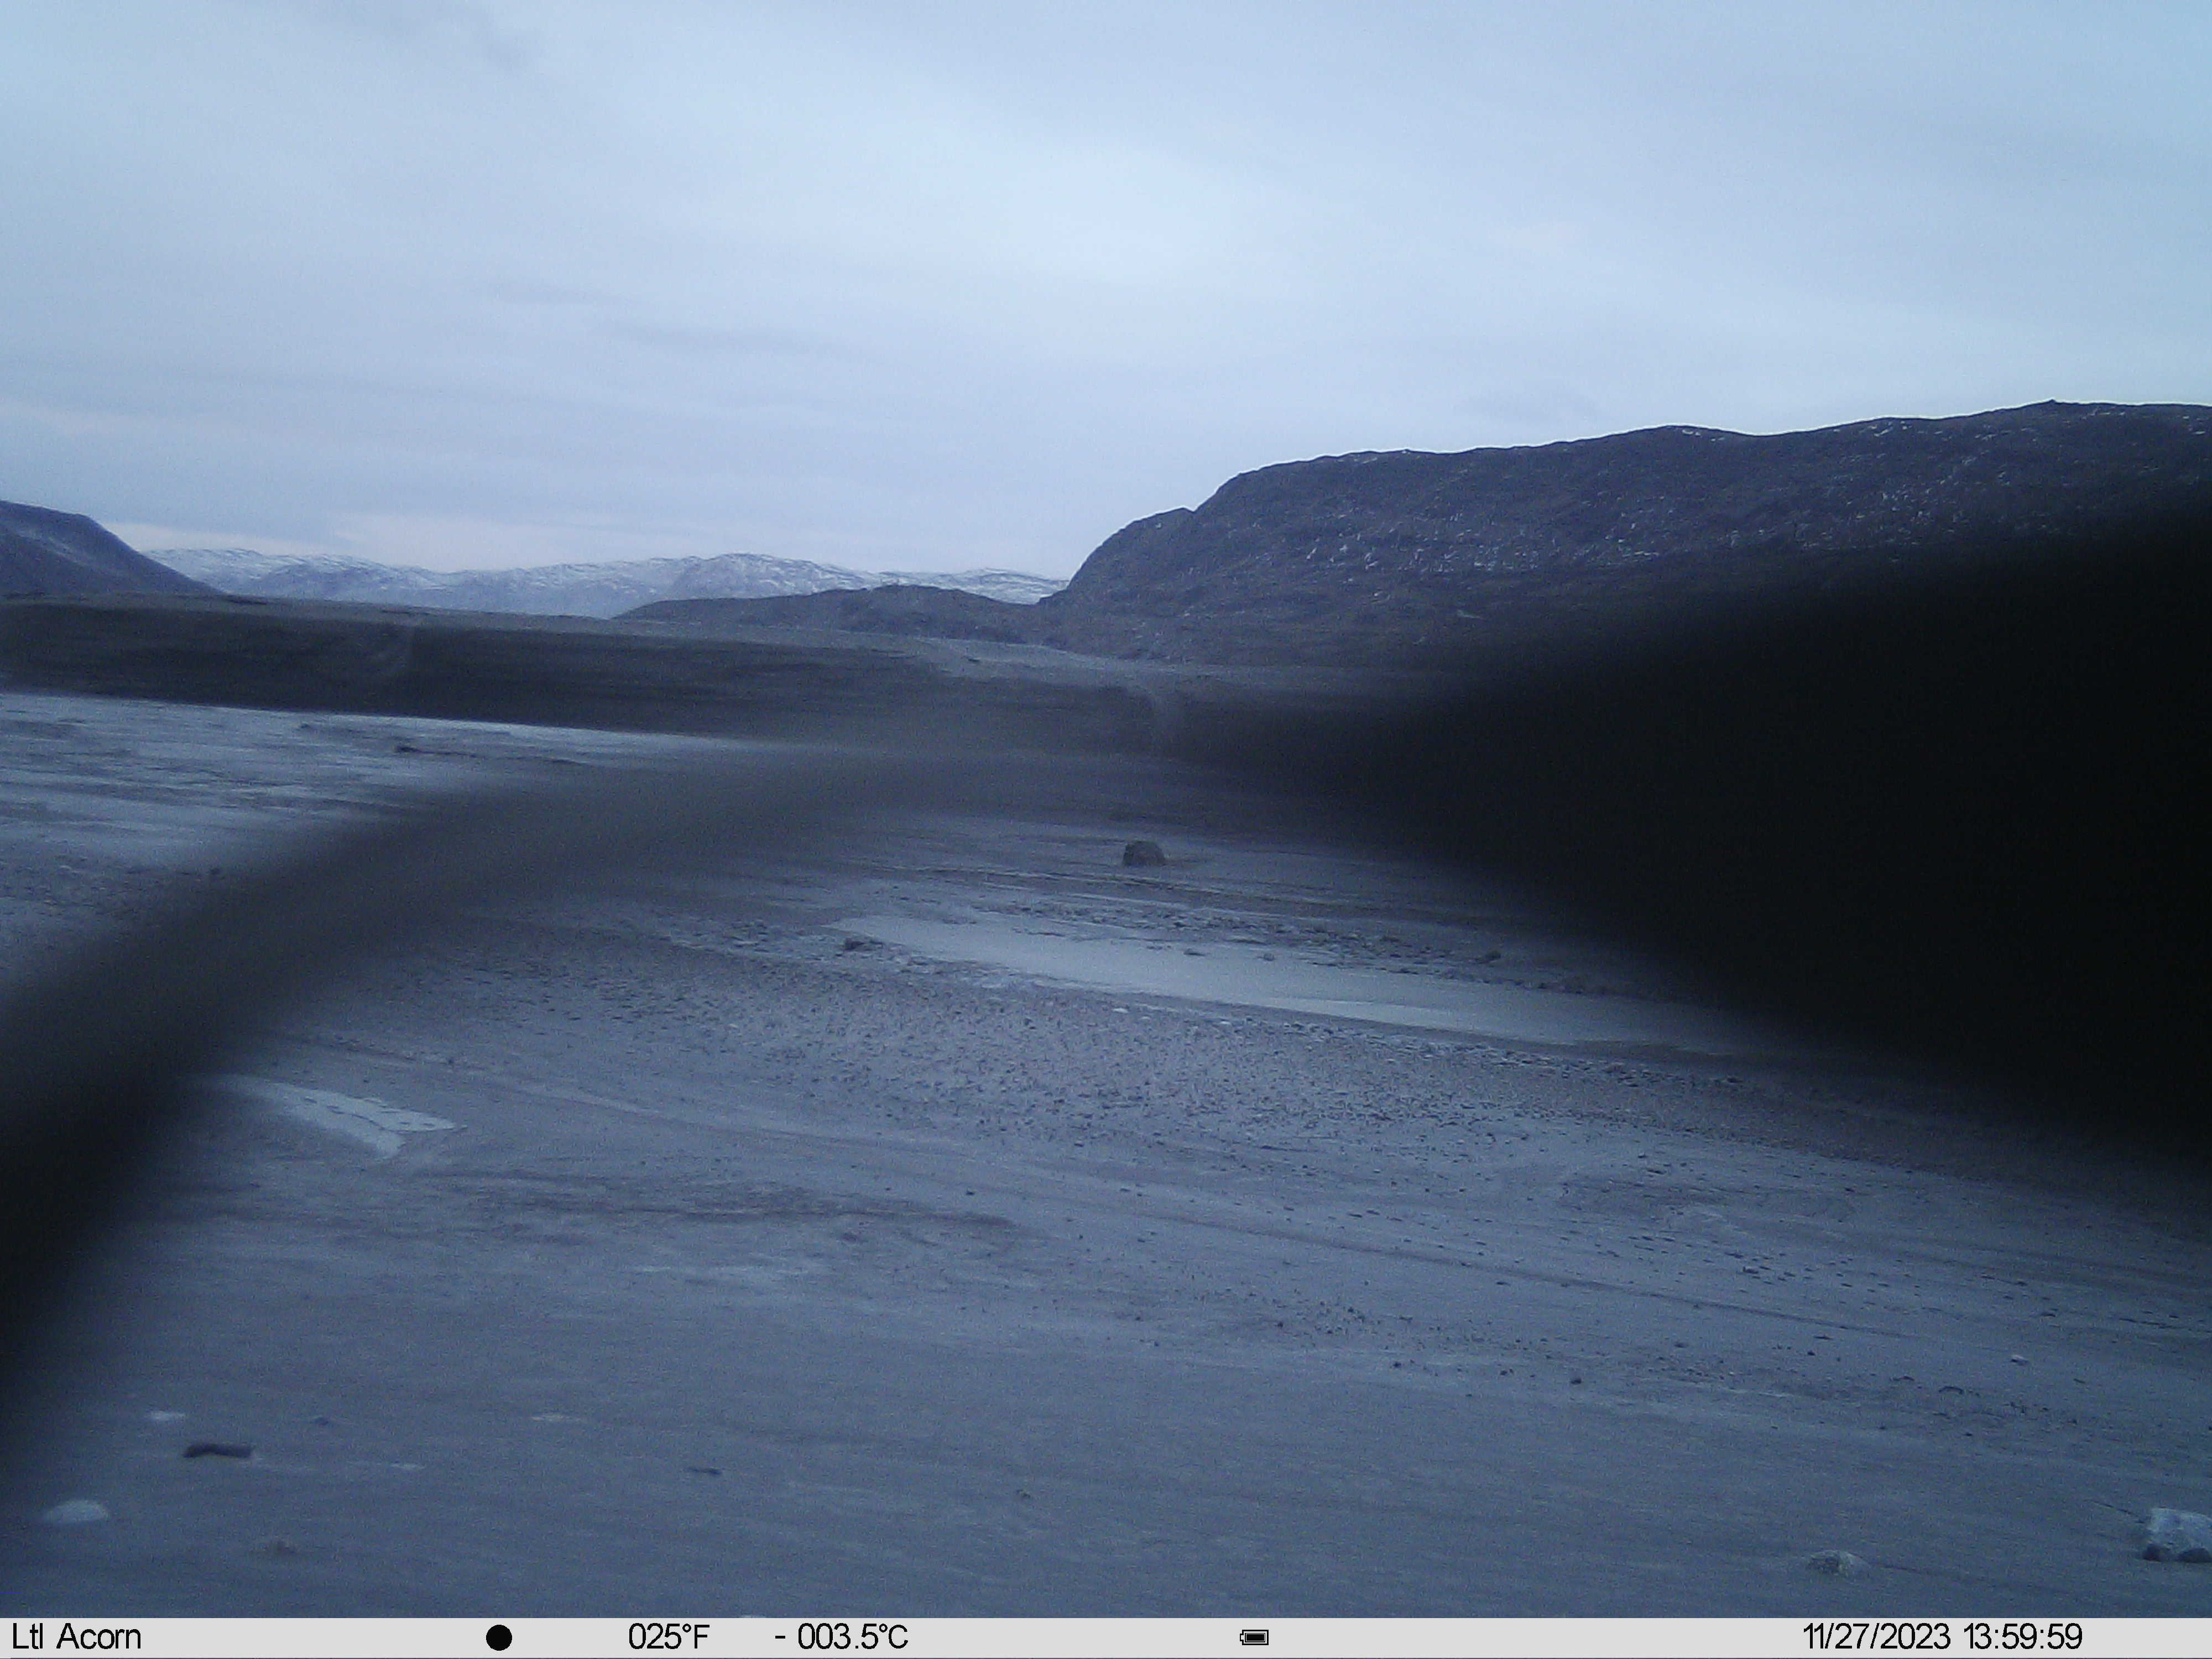Select the Ltl Acorn brand label
This screenshot has width=2212, height=1659.
click(77, 1637)
